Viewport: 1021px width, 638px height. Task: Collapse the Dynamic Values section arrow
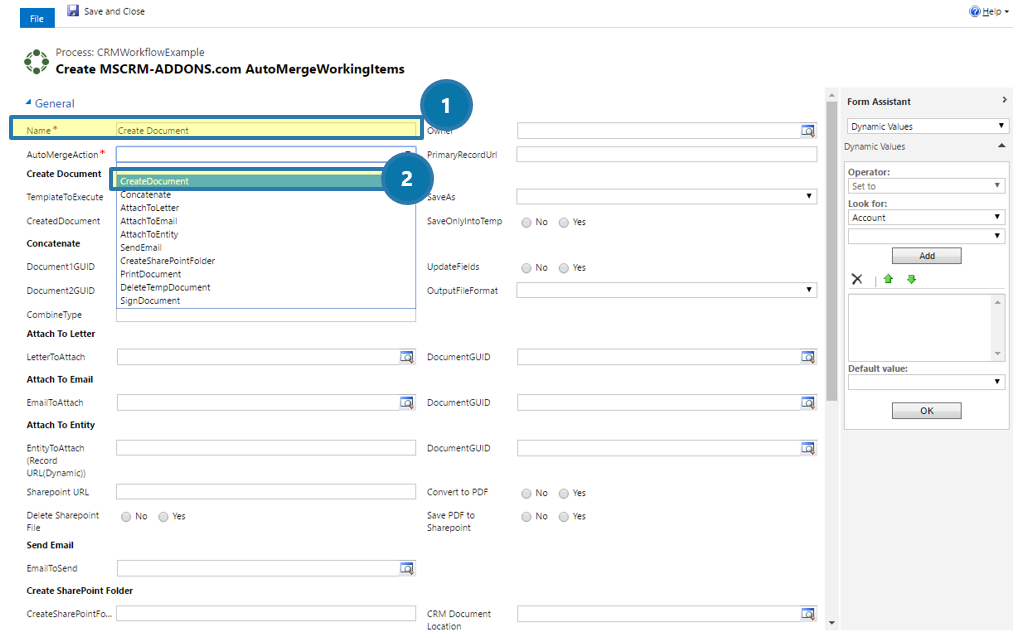click(x=1001, y=146)
